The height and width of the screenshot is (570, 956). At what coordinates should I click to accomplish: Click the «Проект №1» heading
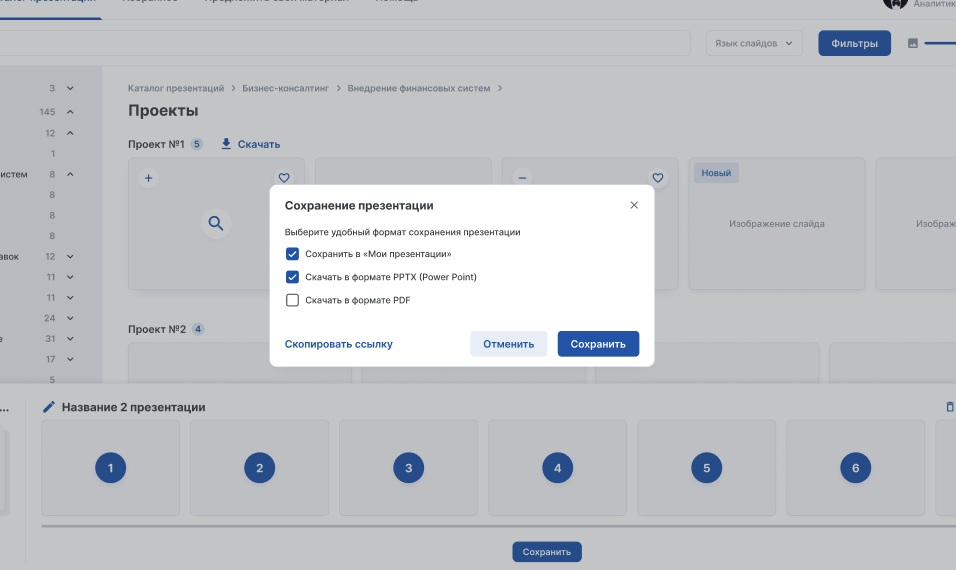pos(156,144)
